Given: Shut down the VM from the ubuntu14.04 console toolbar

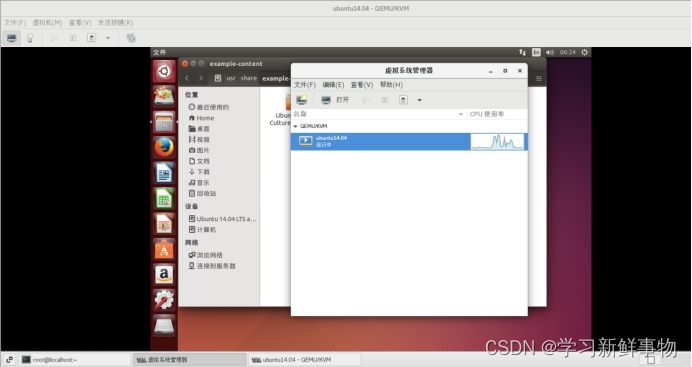Looking at the screenshot, I should [x=91, y=38].
